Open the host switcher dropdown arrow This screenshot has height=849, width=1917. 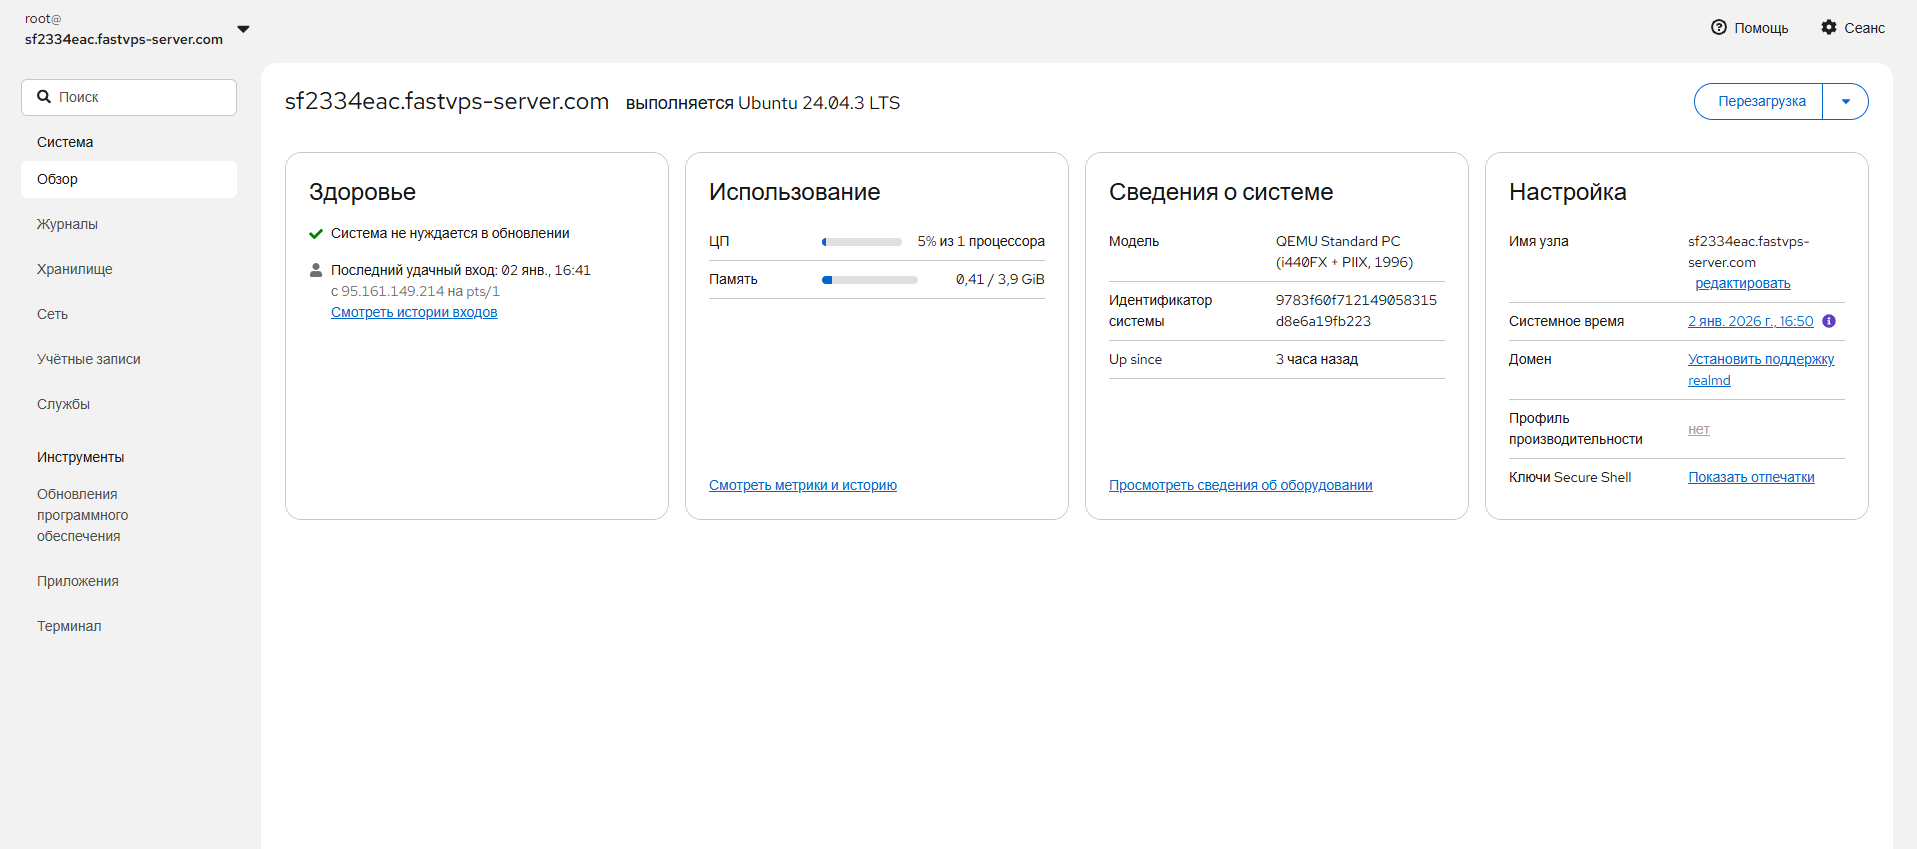243,29
